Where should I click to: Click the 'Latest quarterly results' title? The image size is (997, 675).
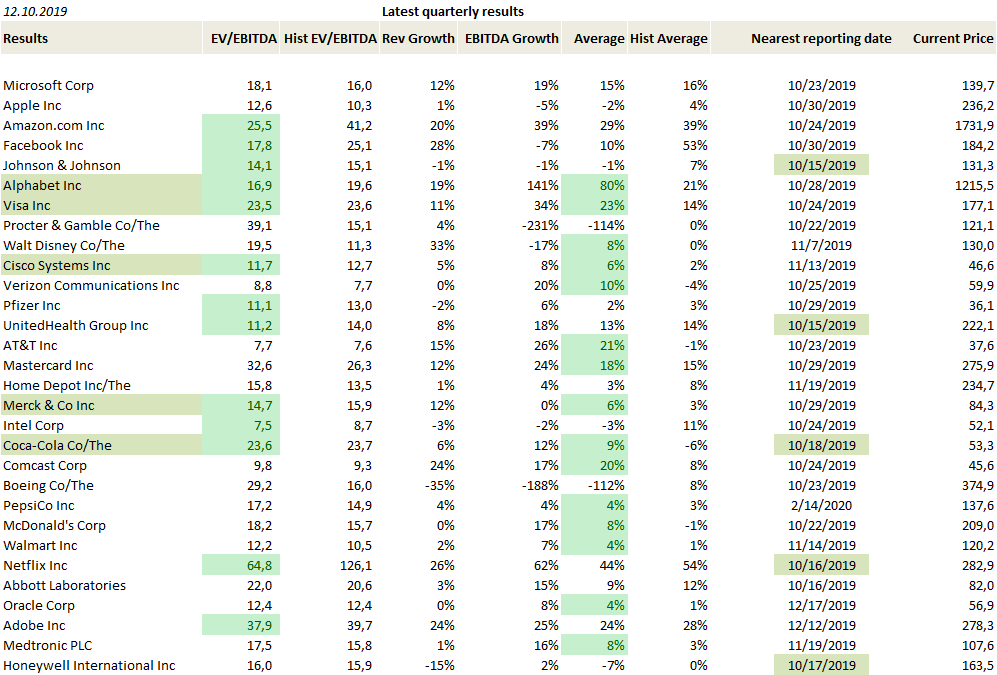(453, 11)
